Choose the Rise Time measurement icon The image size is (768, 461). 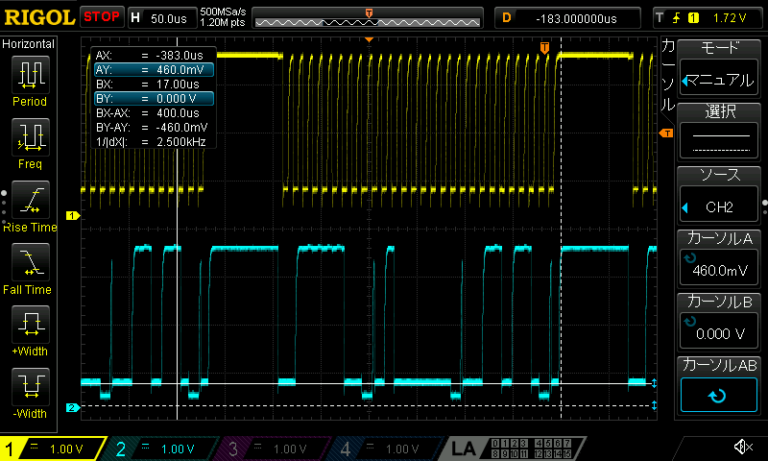coord(30,199)
